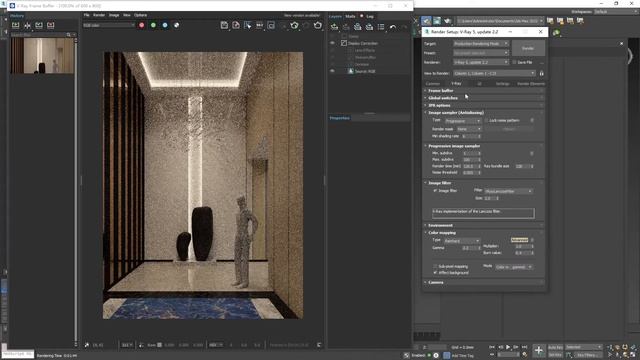The image size is (640, 360).
Task: Toggle Lock noise pattern checkbox
Action: pos(487,120)
